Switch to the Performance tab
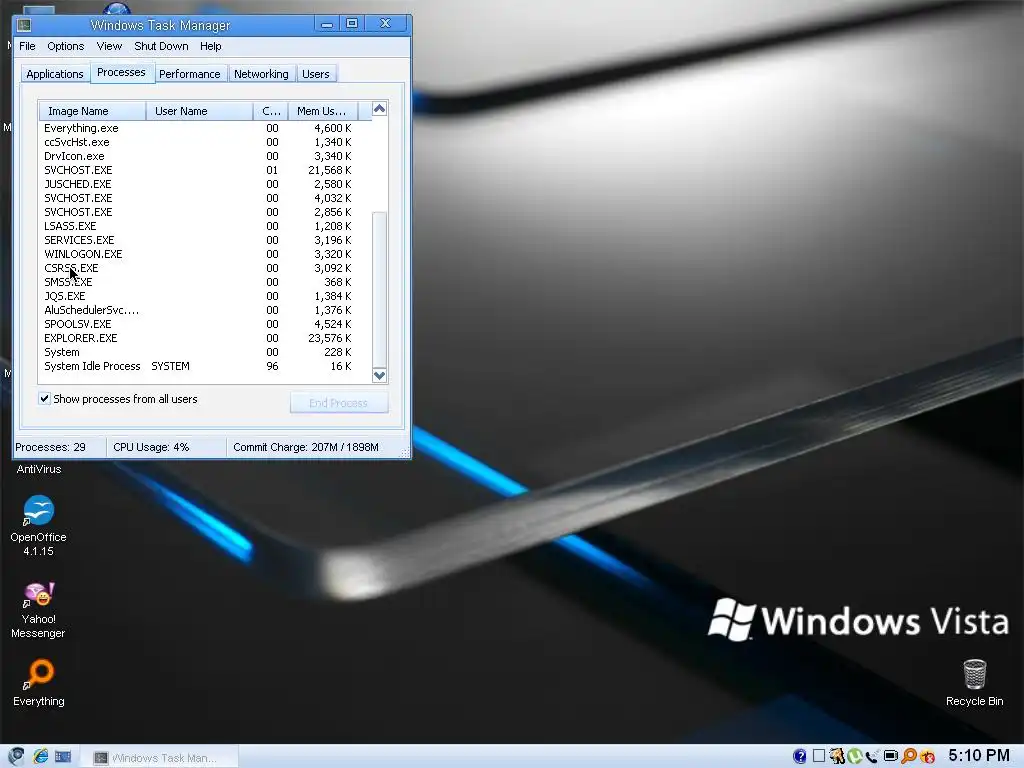The image size is (1024, 768). (189, 74)
